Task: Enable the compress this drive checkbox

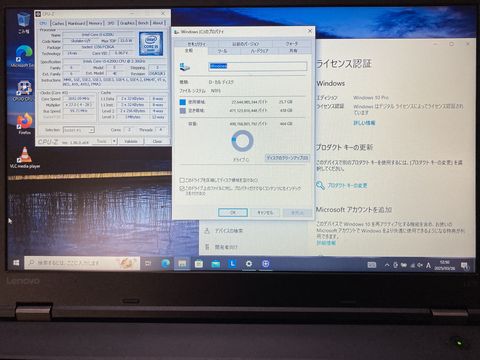Action: coord(182,180)
